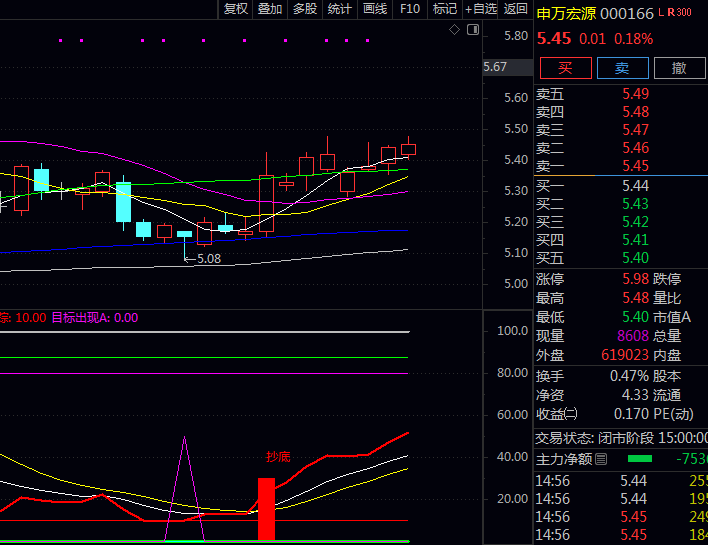Viewport: 708px width, 545px height.
Task: Toggle the side panel layout icon
Action: tap(470, 30)
